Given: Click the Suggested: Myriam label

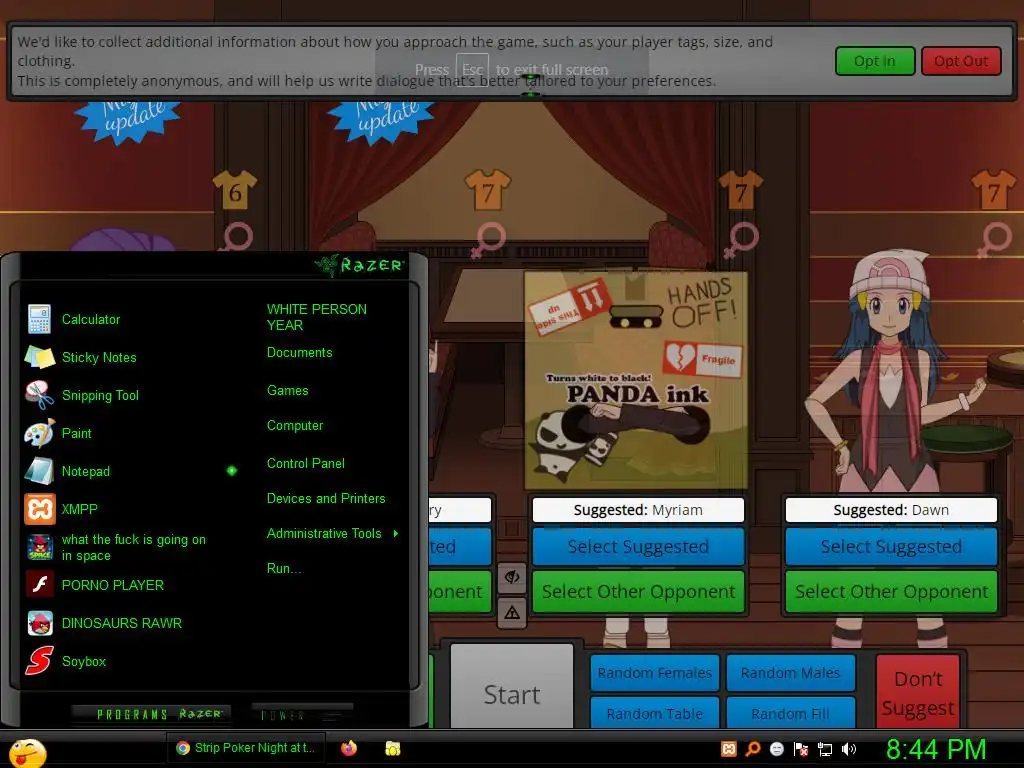Looking at the screenshot, I should (638, 510).
